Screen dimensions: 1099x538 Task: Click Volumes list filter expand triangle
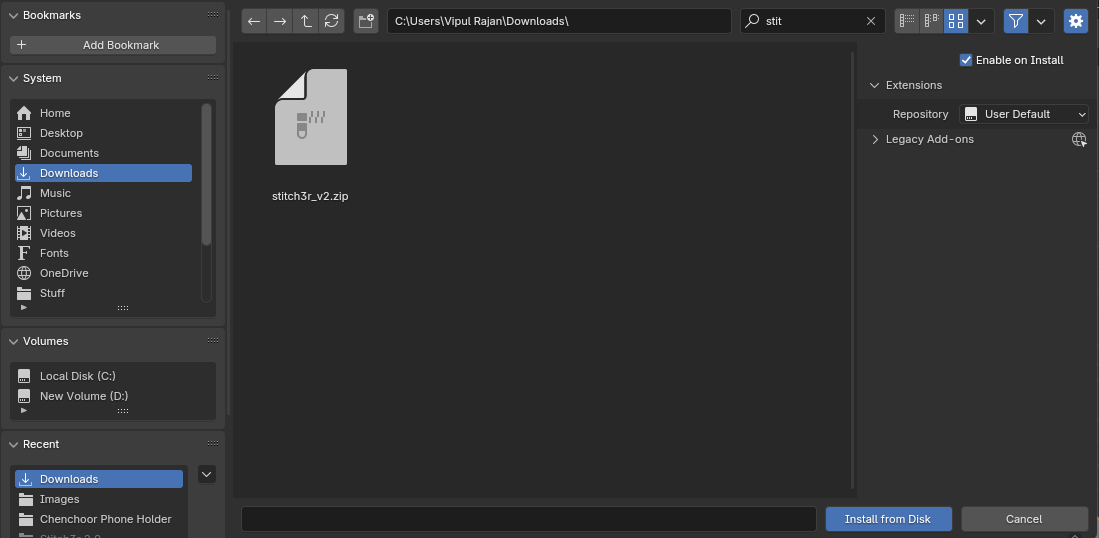pyautogui.click(x=24, y=411)
